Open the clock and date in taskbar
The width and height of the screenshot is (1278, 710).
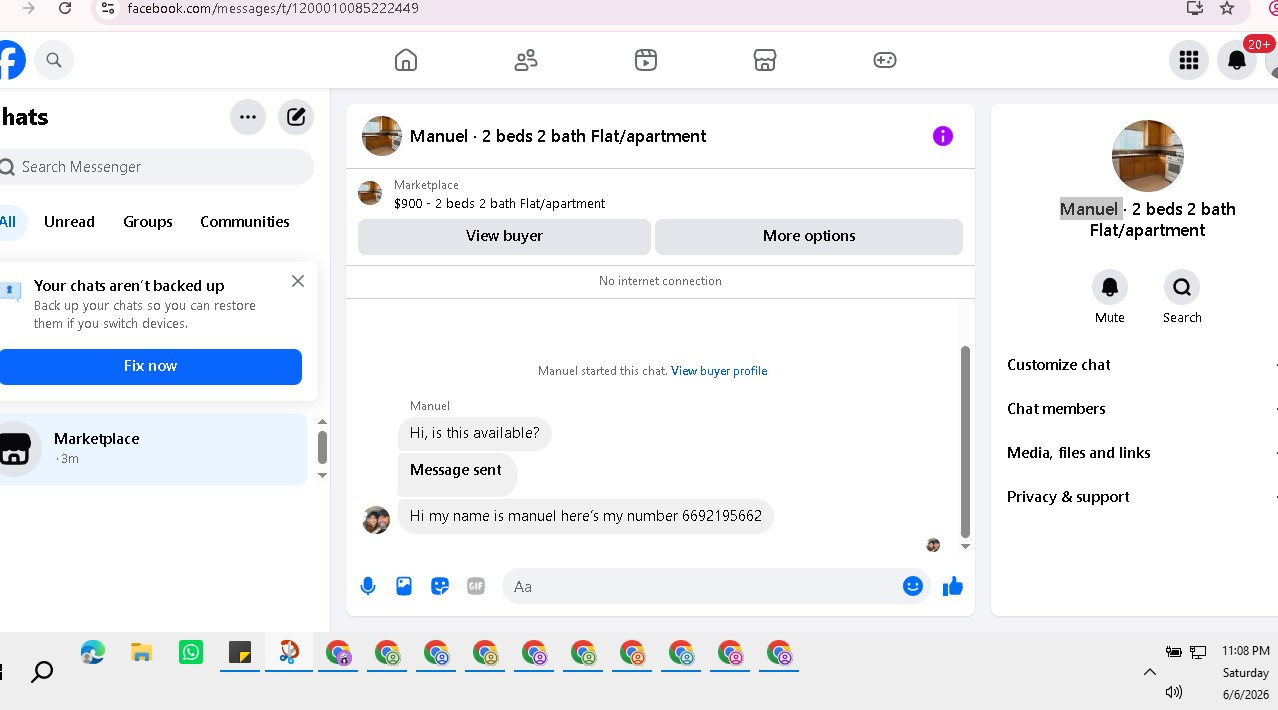point(1245,672)
